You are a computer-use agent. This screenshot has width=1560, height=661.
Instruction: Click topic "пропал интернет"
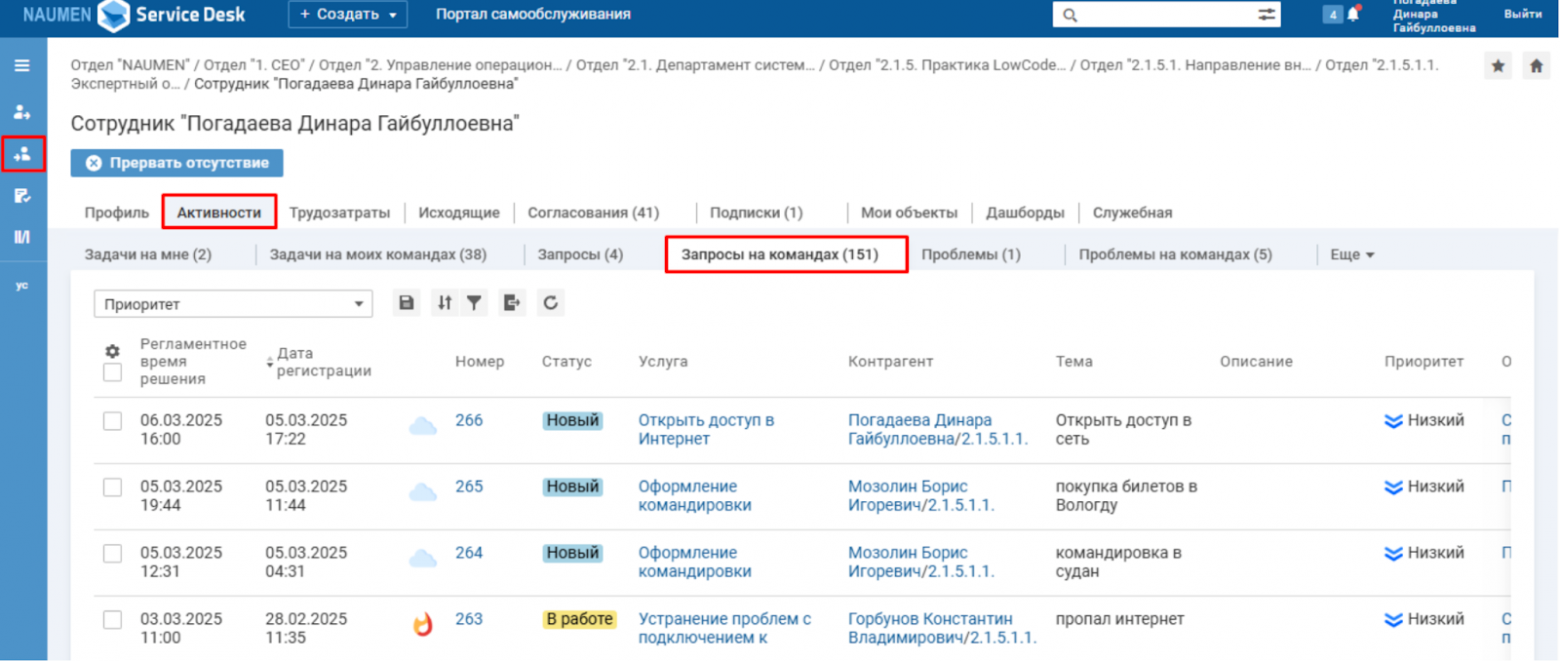click(x=1120, y=620)
